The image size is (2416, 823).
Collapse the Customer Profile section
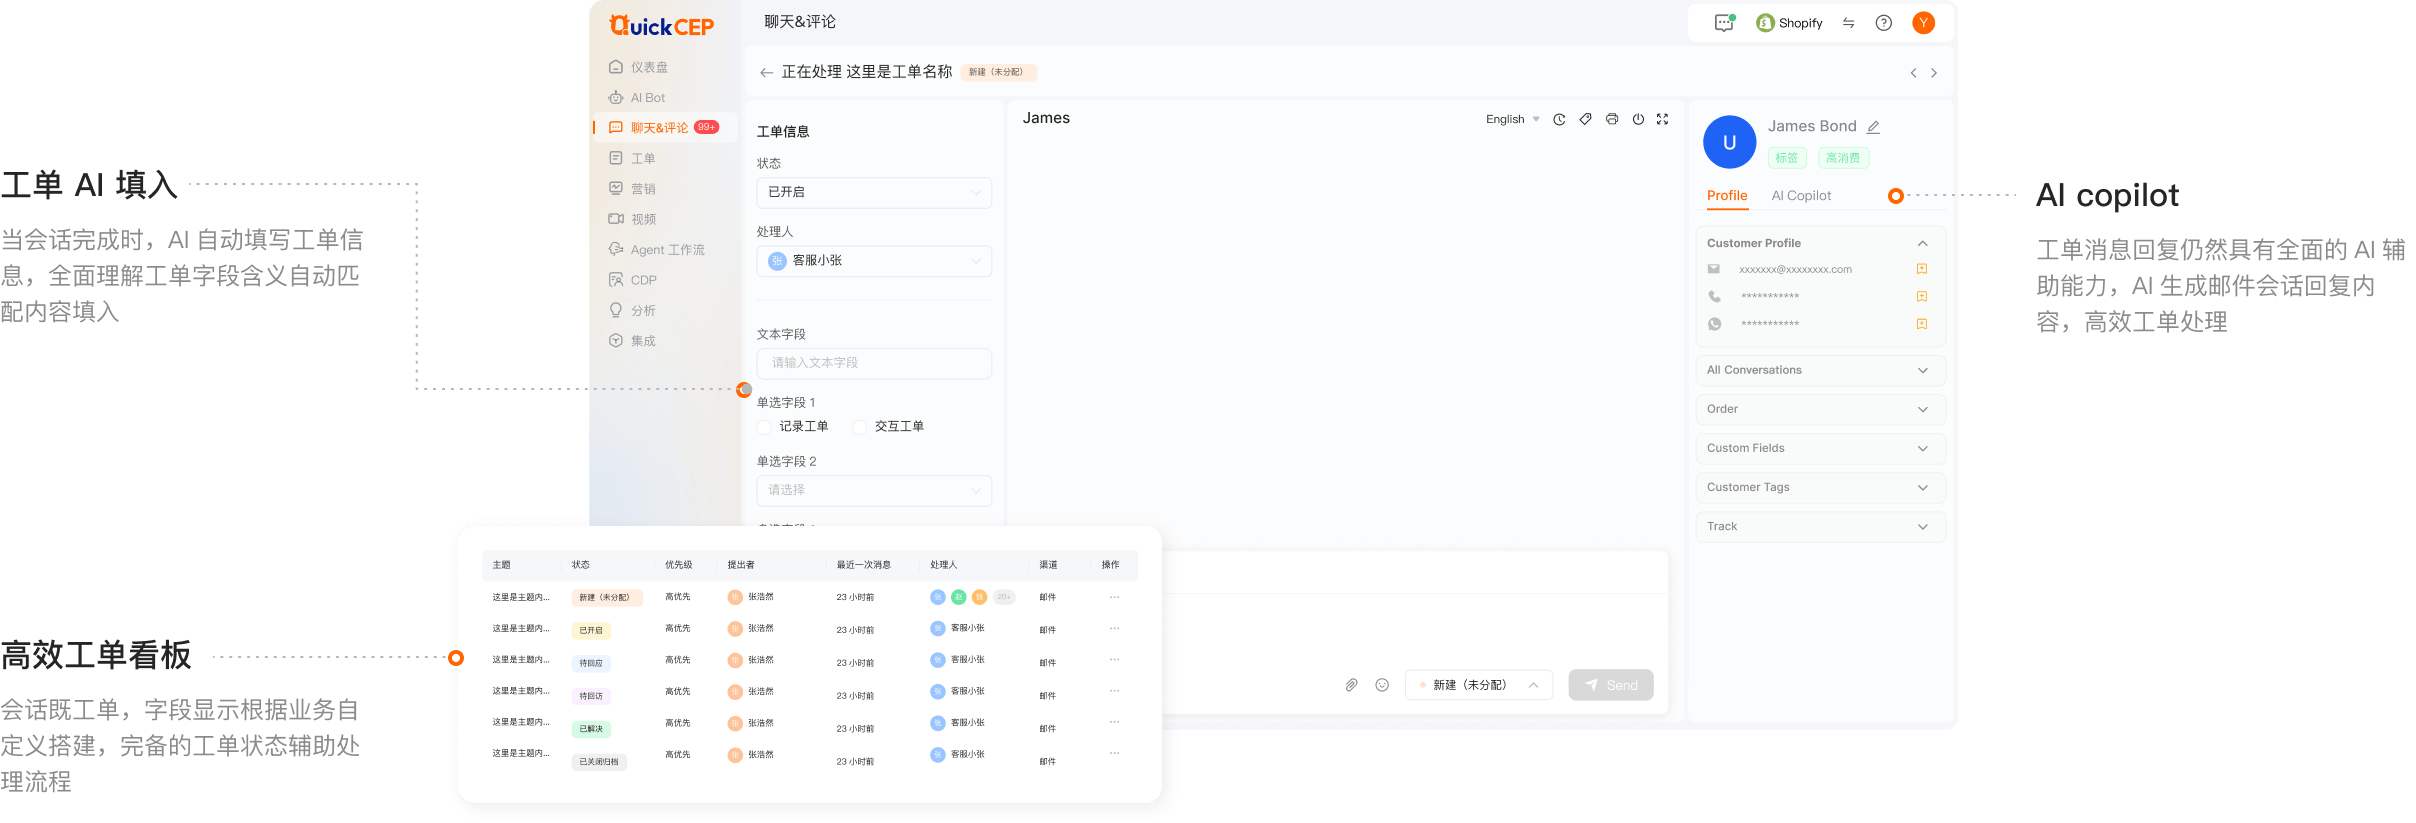click(x=1922, y=243)
